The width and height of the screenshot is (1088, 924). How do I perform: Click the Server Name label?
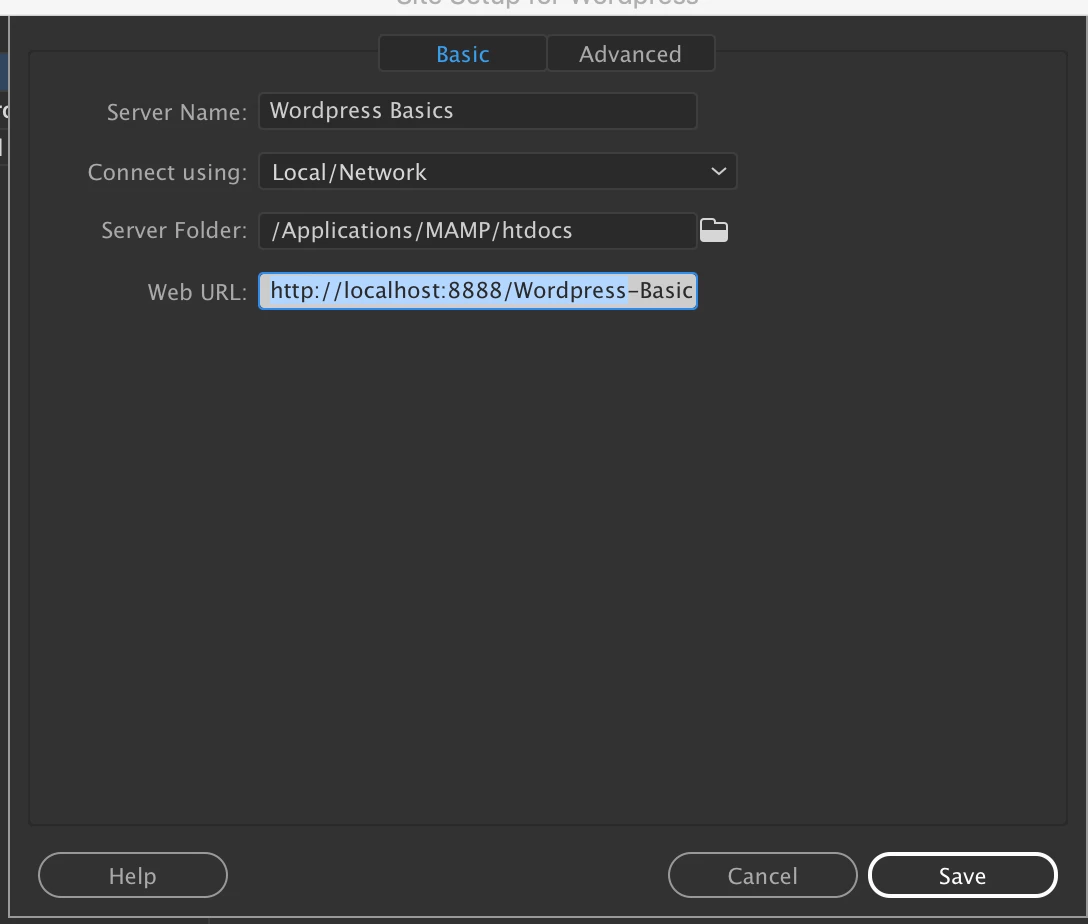(176, 112)
